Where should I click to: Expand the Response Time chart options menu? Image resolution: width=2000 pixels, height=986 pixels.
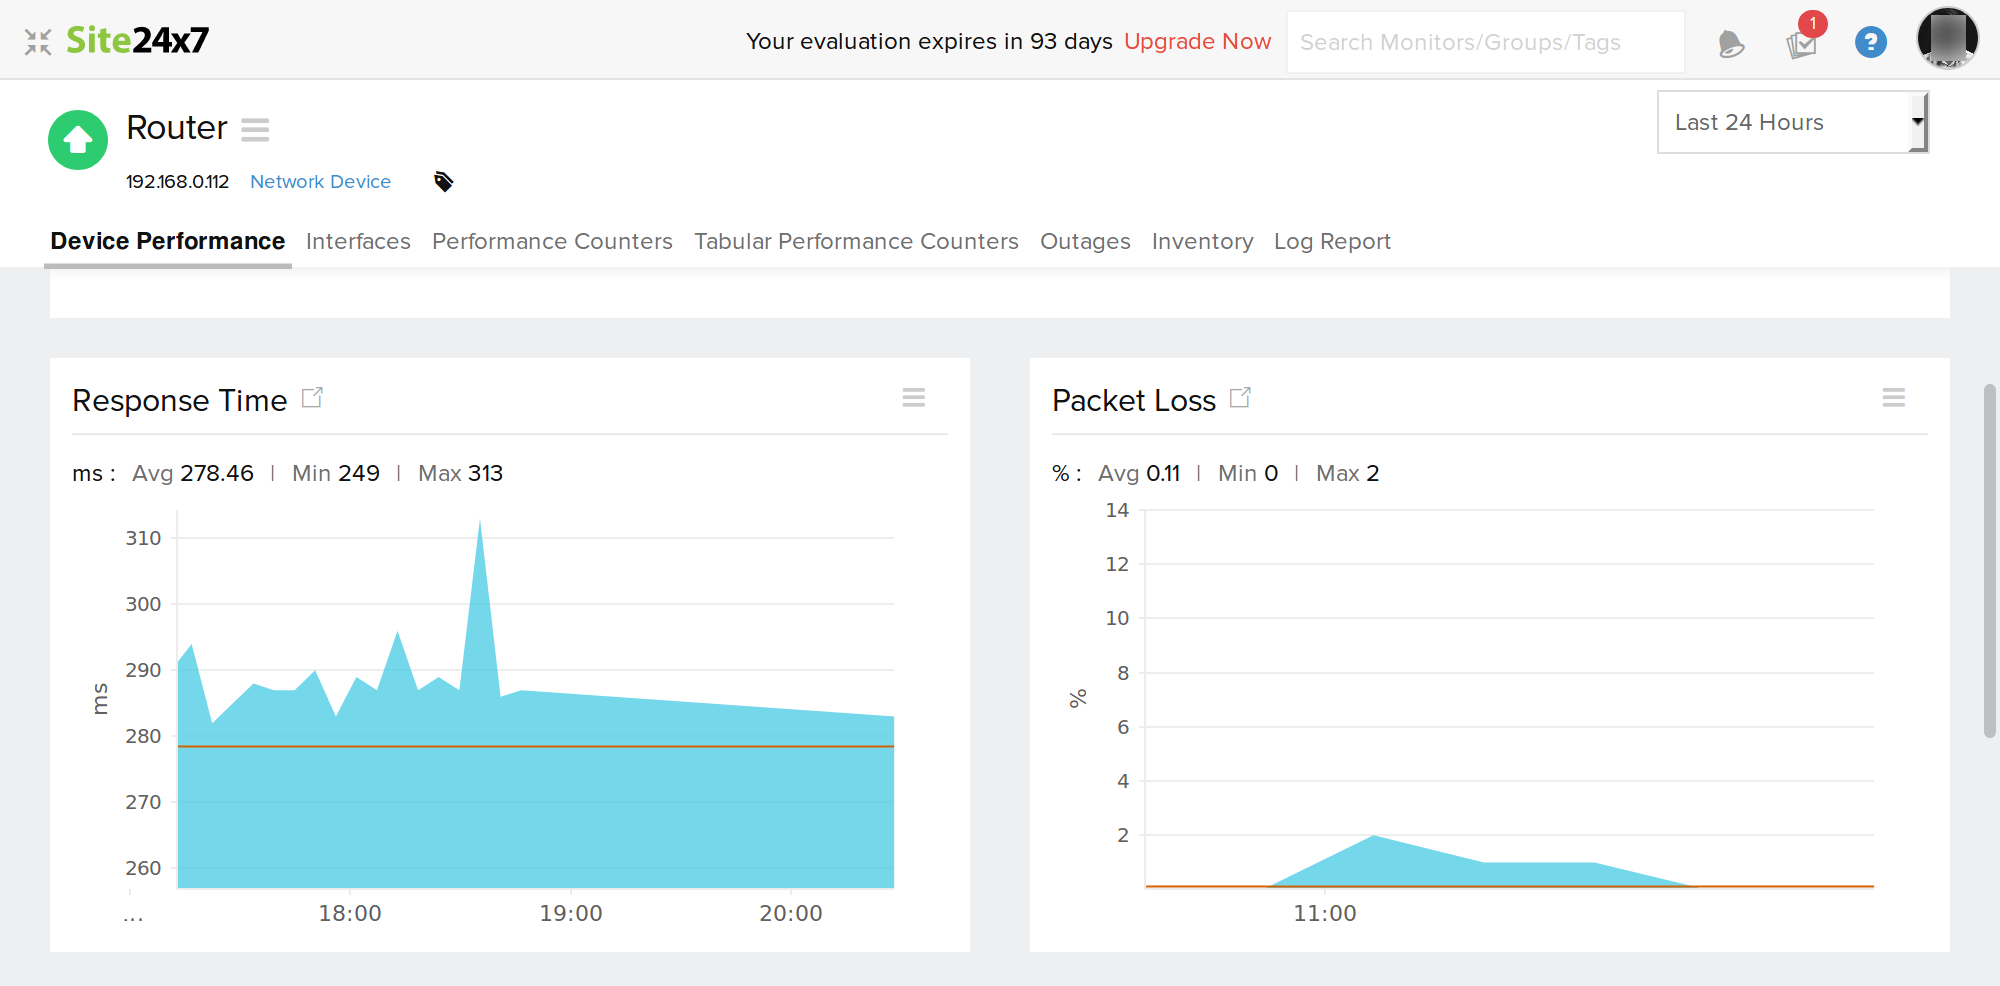coord(913,398)
